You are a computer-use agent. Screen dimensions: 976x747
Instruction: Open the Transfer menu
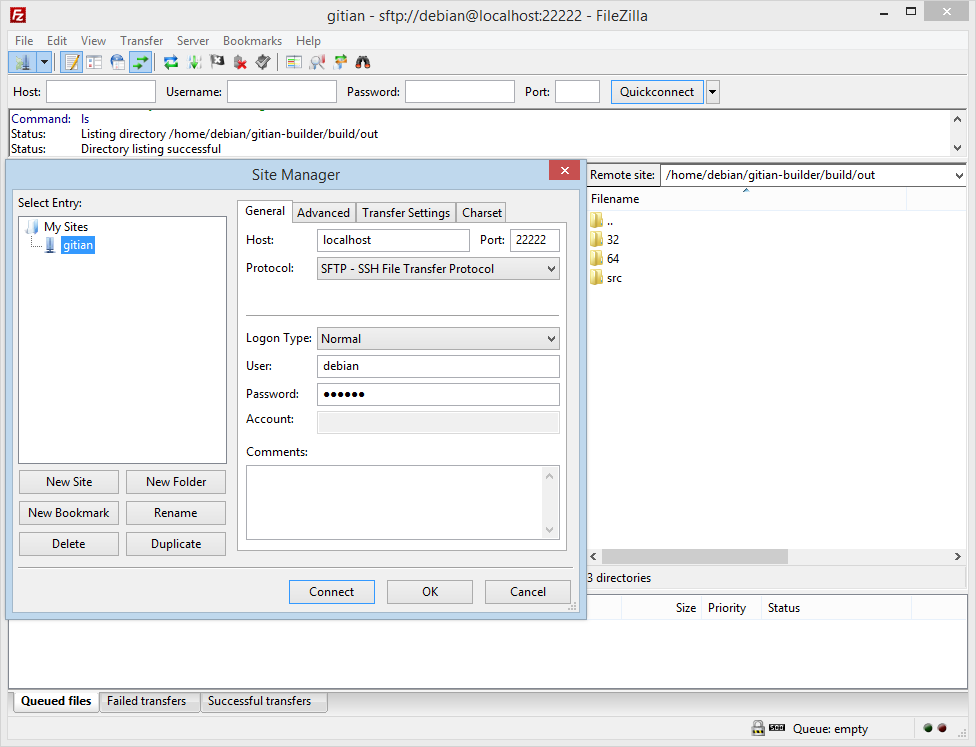coord(141,40)
